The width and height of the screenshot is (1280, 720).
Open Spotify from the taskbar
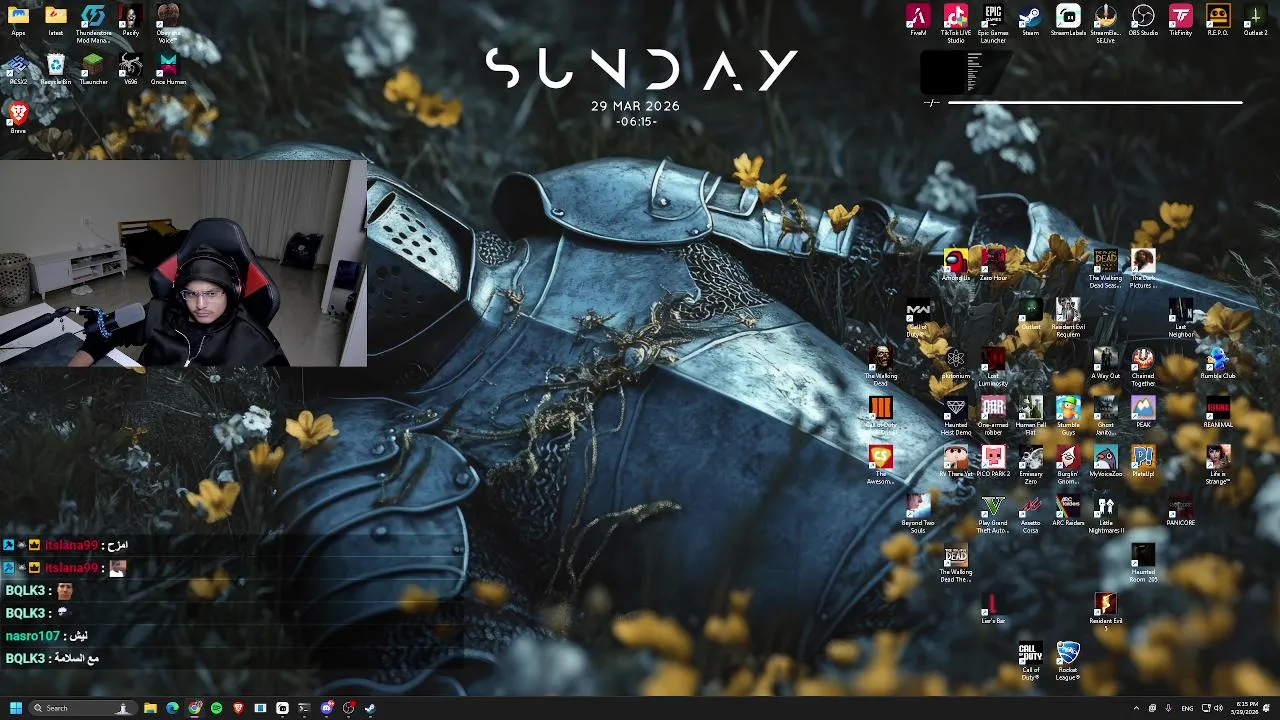click(x=216, y=708)
